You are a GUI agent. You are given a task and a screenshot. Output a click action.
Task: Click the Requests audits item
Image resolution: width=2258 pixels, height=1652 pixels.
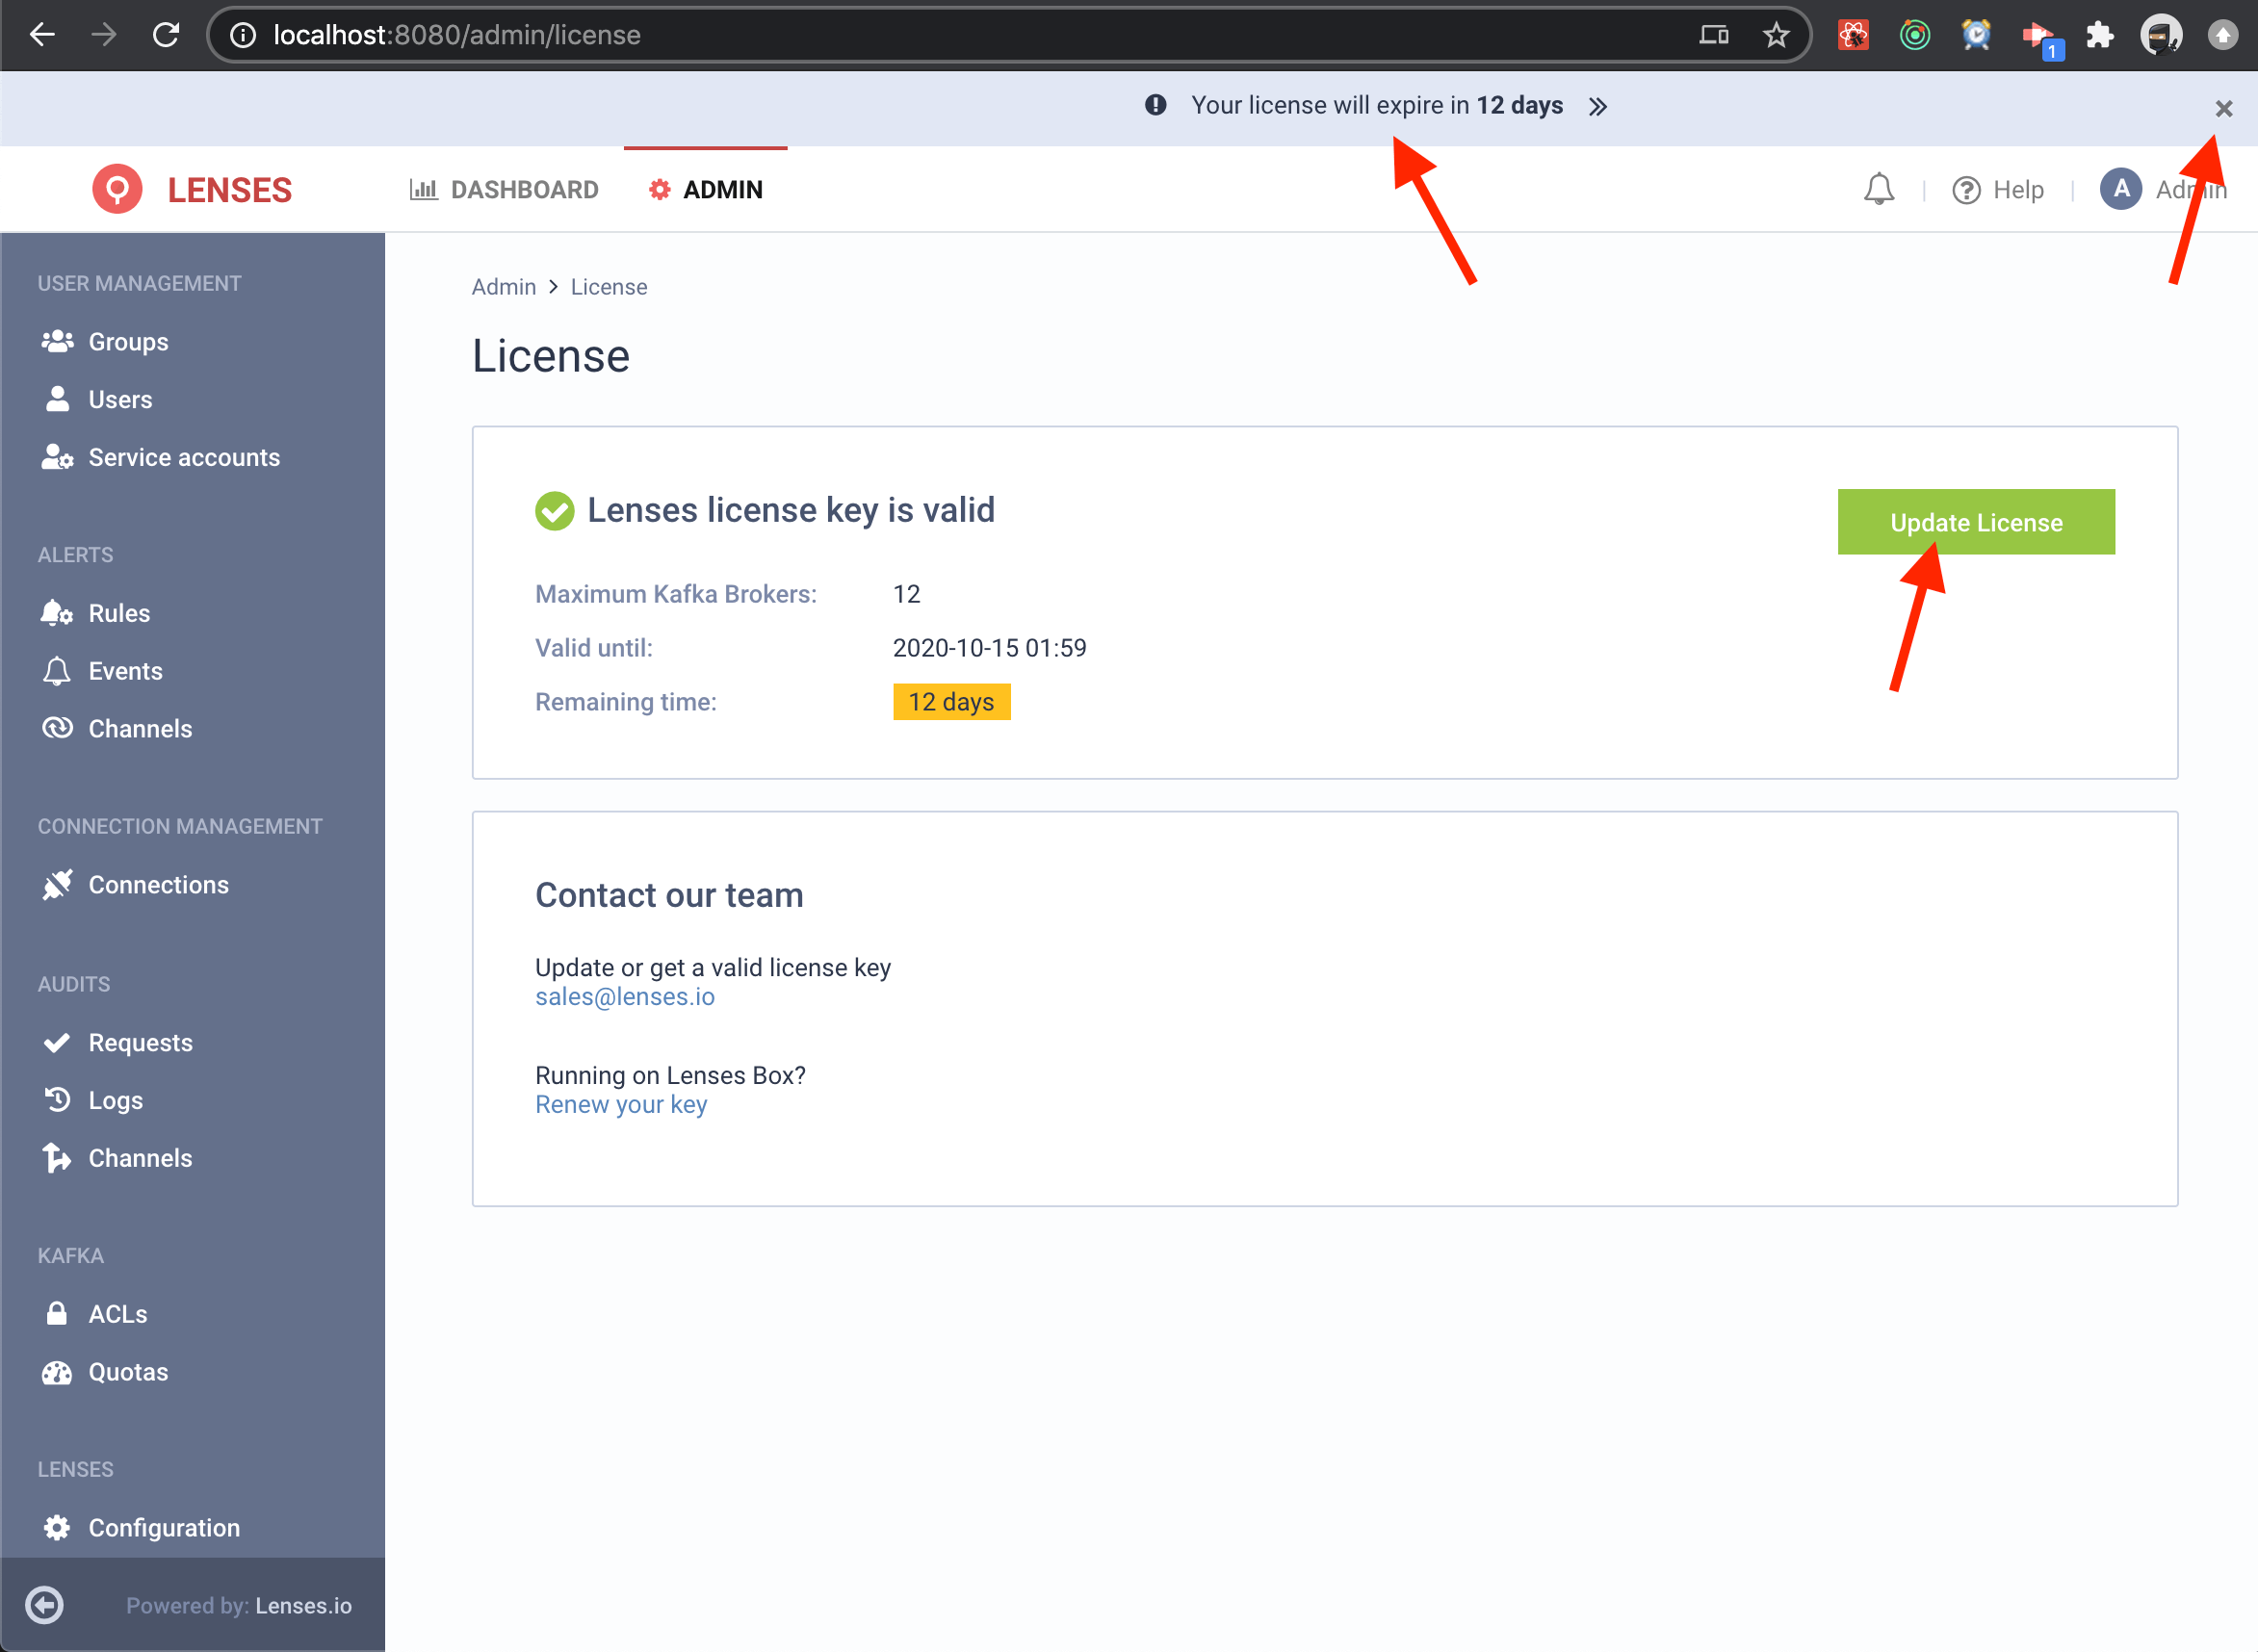point(142,1043)
